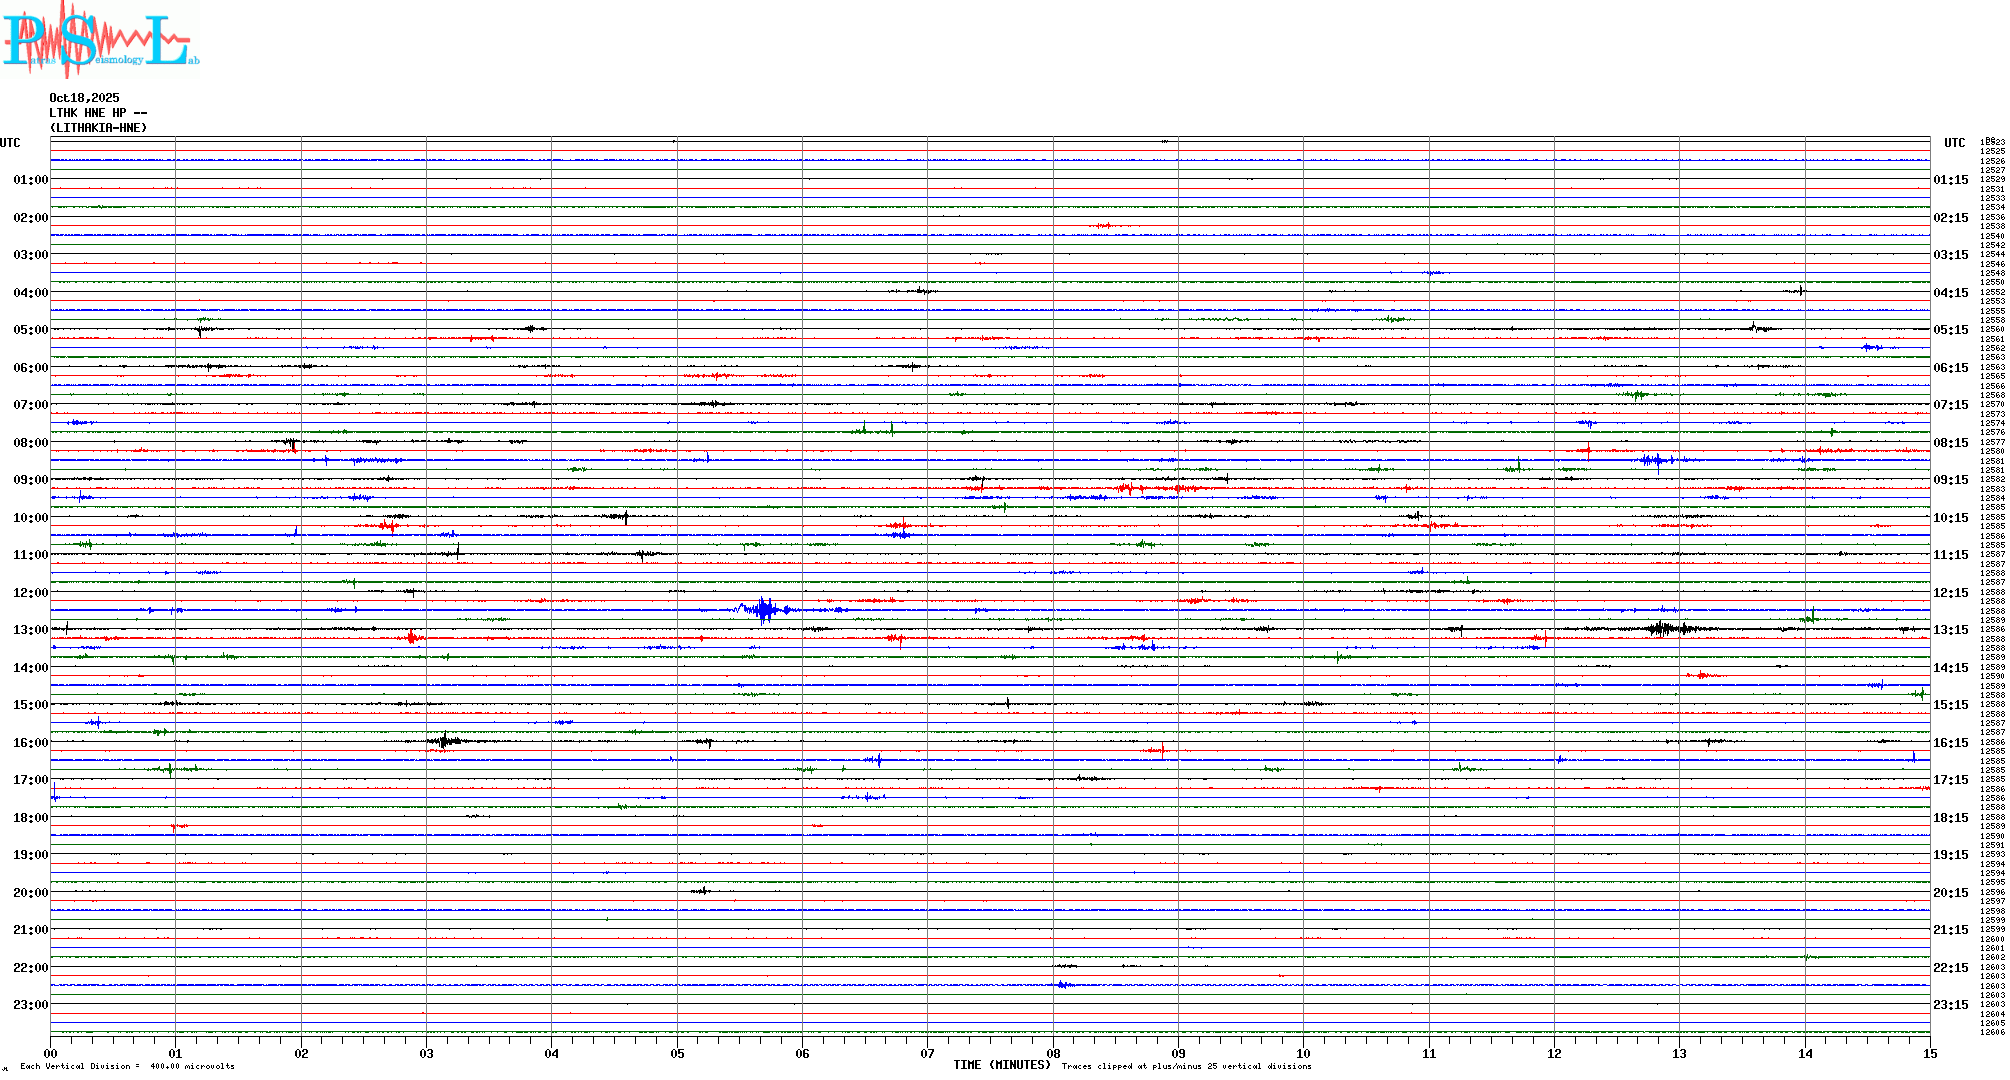Select the 01:15 time label on right

(x=1950, y=180)
